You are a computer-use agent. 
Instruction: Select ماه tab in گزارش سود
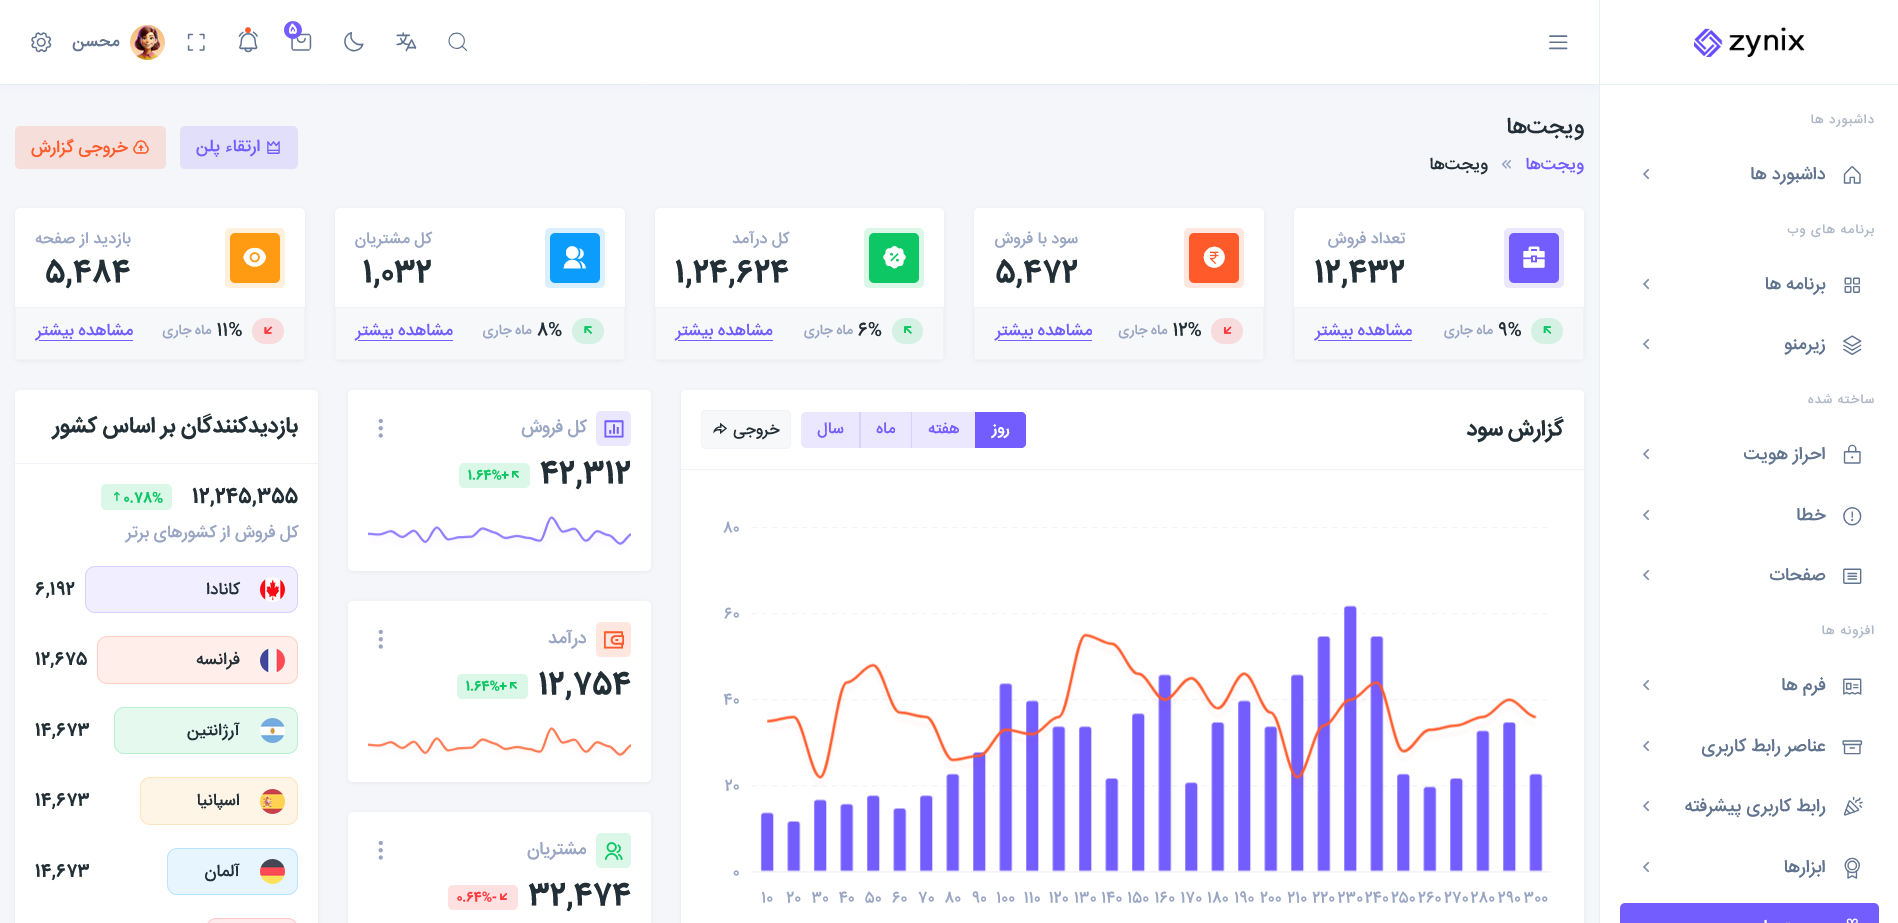(x=886, y=429)
